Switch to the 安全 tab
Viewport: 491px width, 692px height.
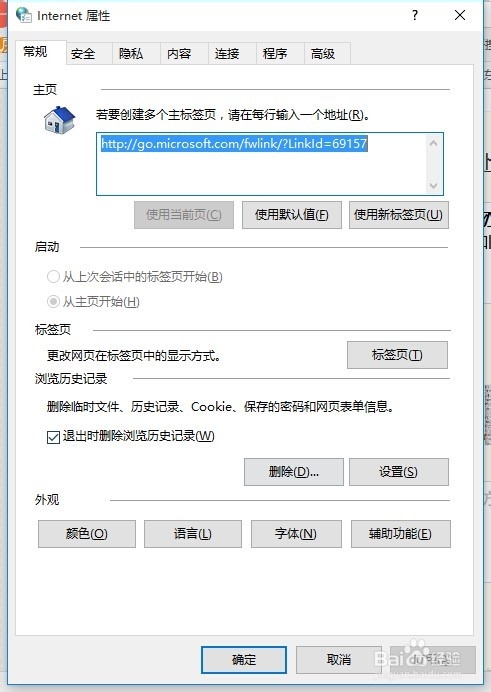pyautogui.click(x=83, y=54)
